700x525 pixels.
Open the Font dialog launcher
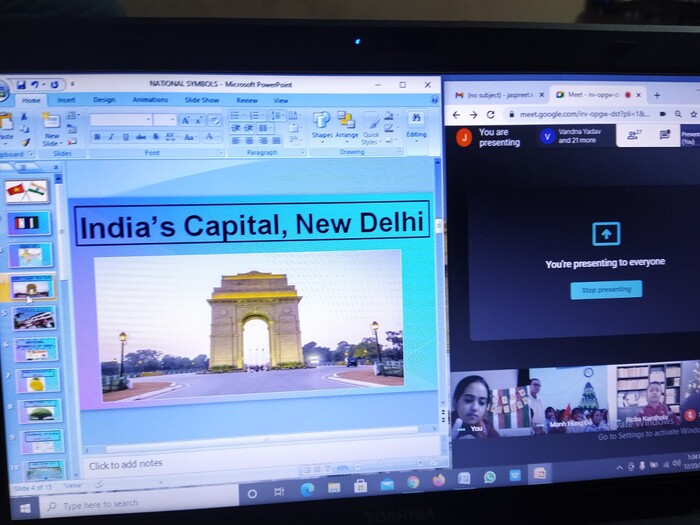coord(220,153)
